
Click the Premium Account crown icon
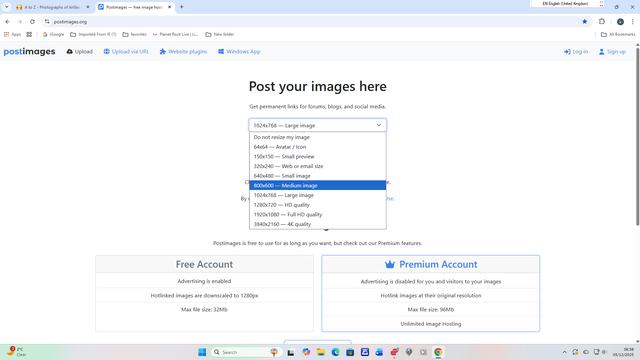390,264
